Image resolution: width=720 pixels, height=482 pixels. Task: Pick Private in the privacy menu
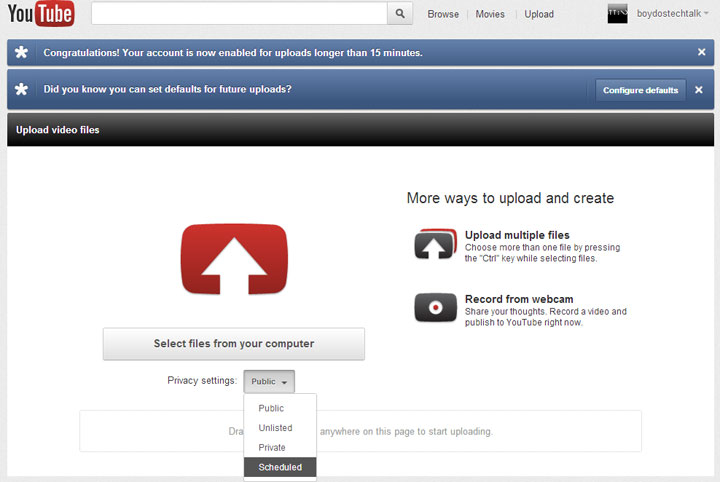click(x=272, y=447)
